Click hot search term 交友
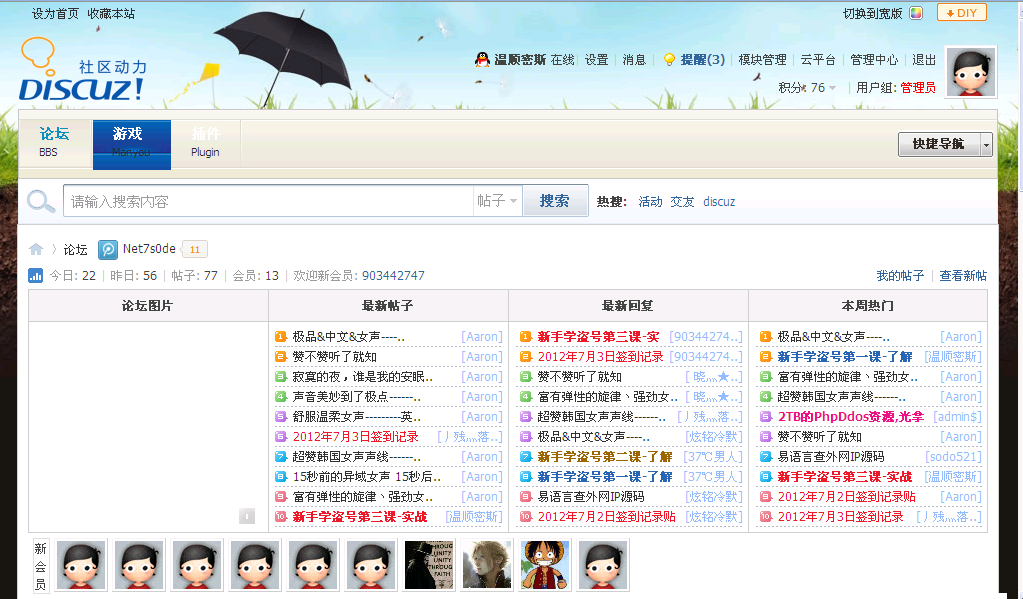The image size is (1023, 599). pyautogui.click(x=682, y=202)
